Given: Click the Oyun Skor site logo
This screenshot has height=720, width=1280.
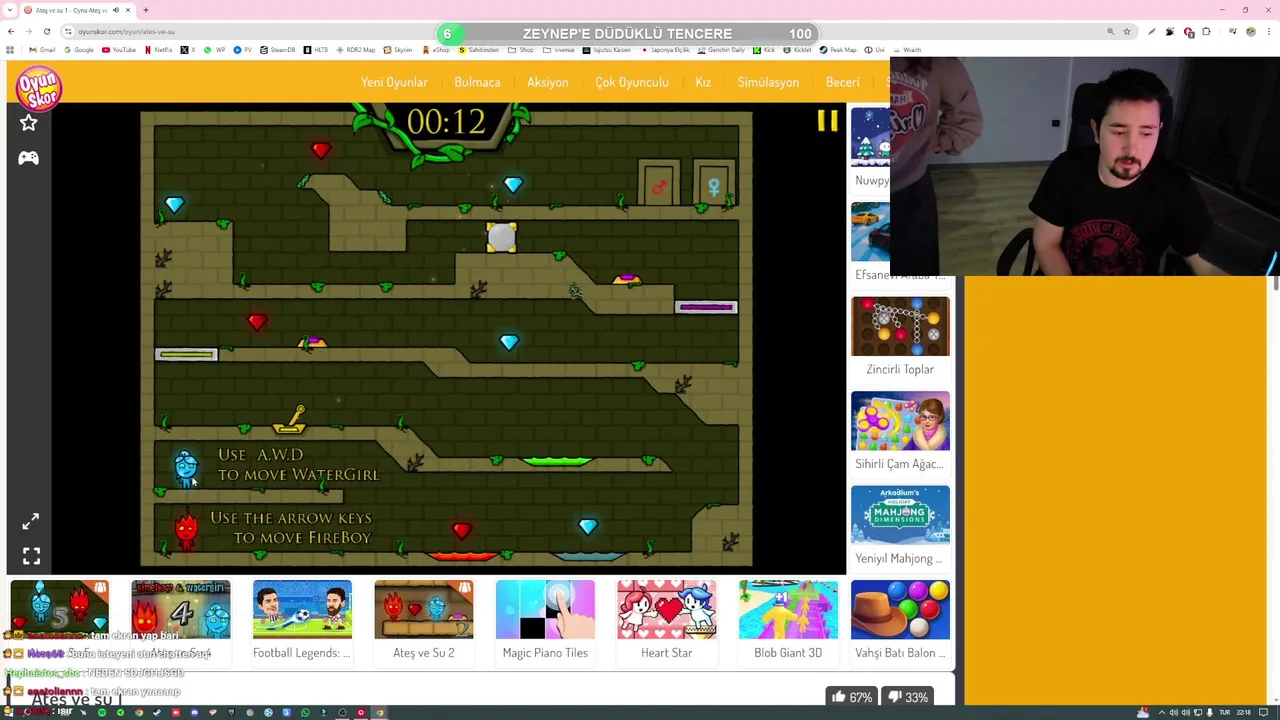Looking at the screenshot, I should [x=39, y=87].
